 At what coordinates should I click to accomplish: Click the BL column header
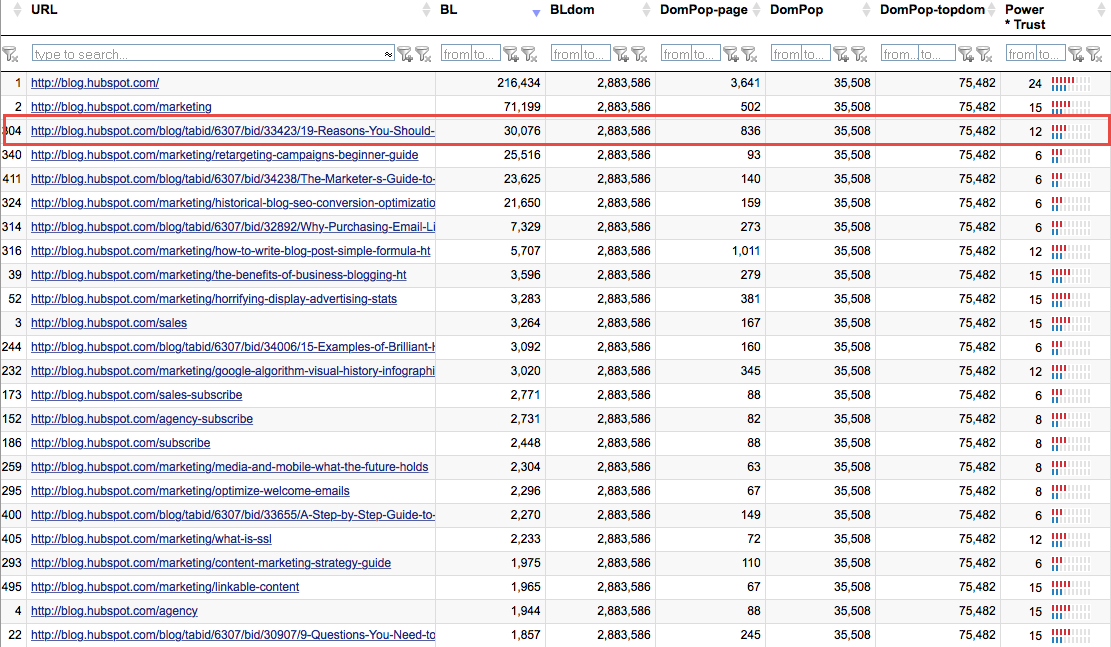click(449, 10)
